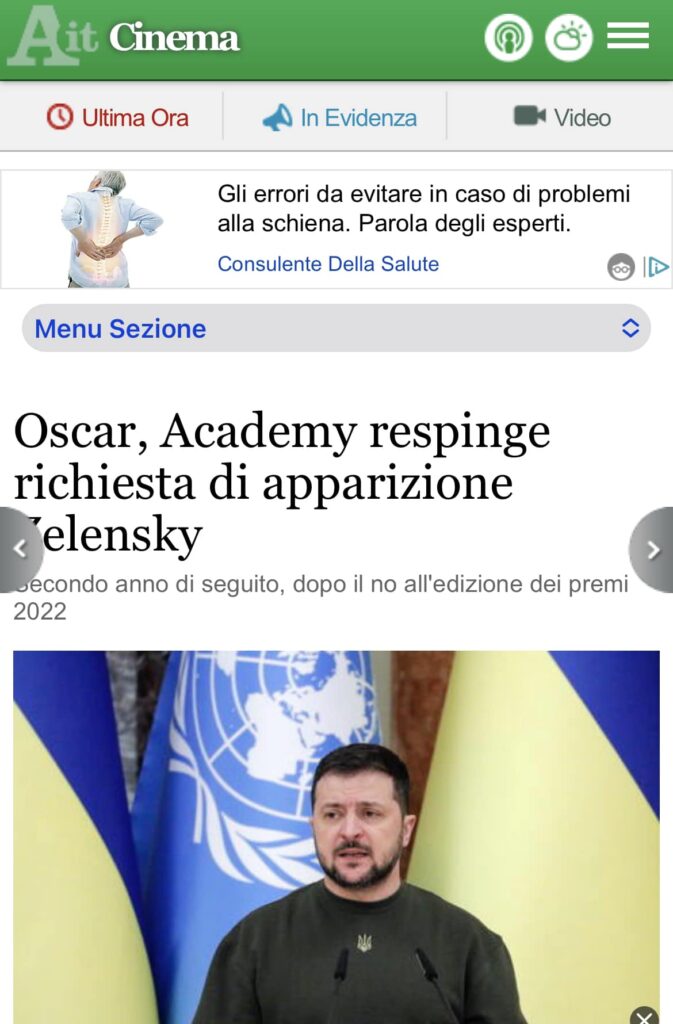Open the In Evidenza tab

339,118
